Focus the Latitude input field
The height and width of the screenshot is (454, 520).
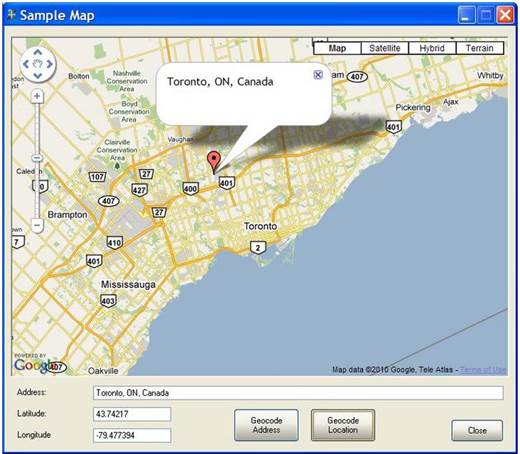point(132,414)
